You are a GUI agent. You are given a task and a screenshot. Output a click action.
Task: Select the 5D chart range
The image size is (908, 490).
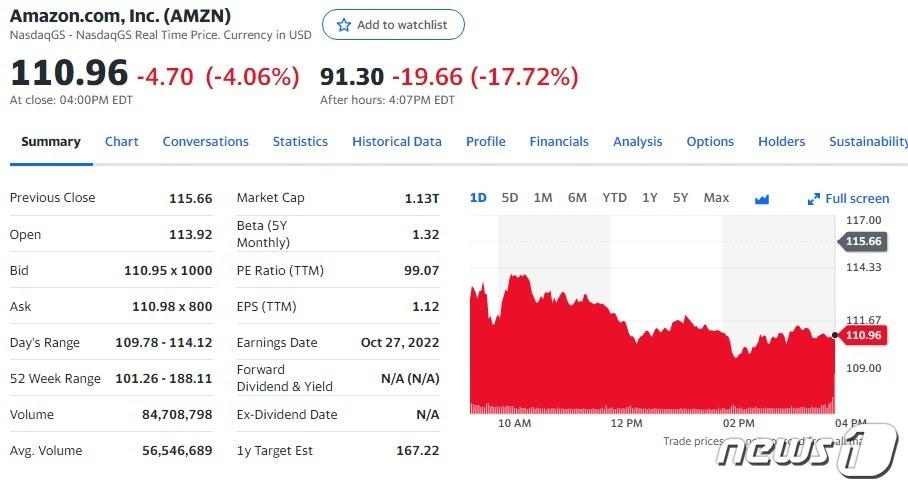pyautogui.click(x=510, y=198)
